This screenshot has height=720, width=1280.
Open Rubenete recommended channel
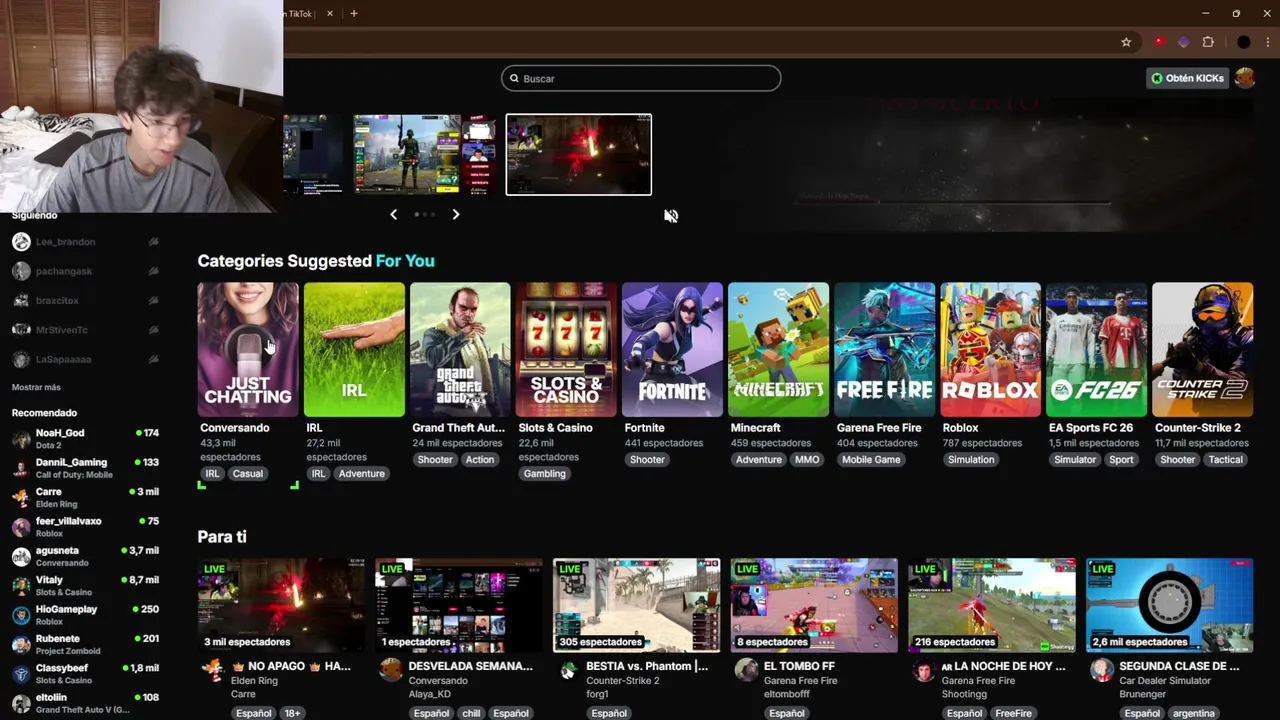[85, 644]
